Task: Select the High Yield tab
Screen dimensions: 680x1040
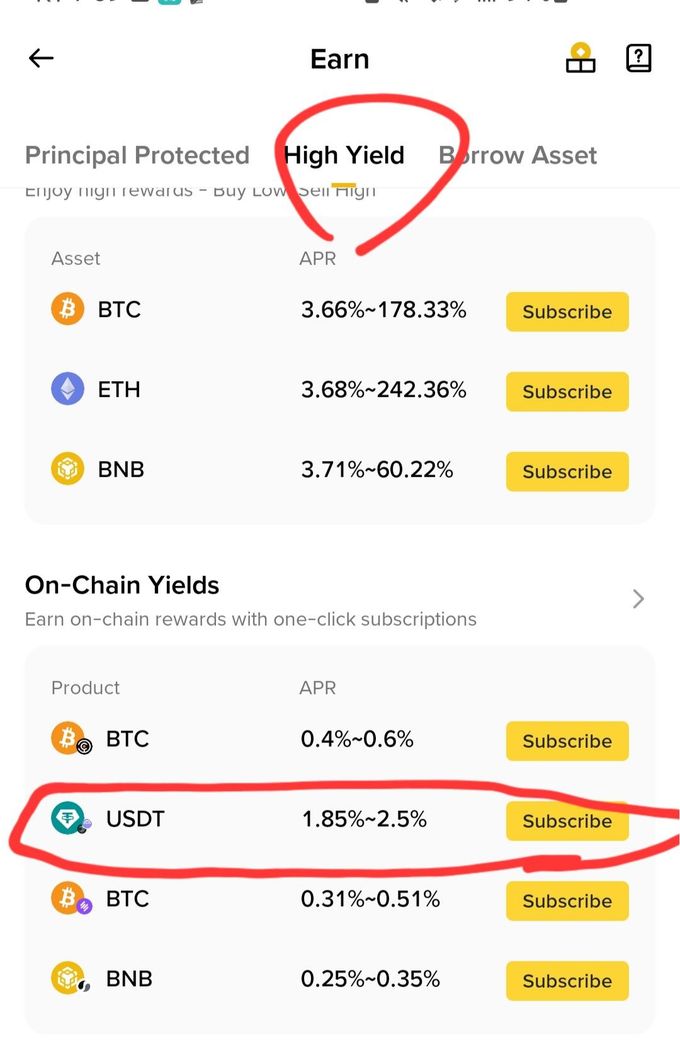Action: coord(344,155)
